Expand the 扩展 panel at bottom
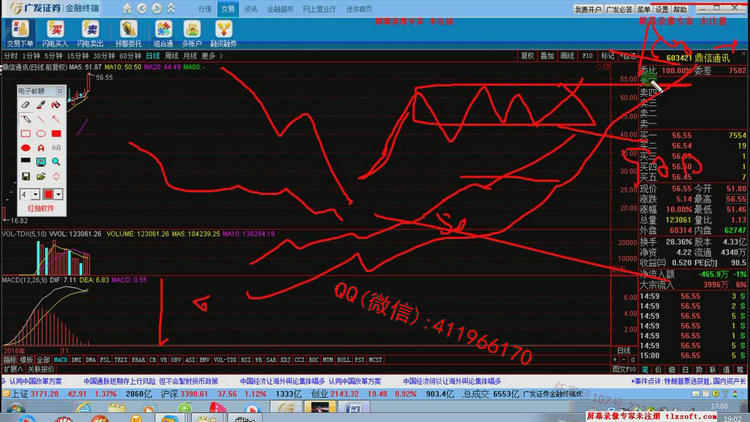 click(13, 369)
